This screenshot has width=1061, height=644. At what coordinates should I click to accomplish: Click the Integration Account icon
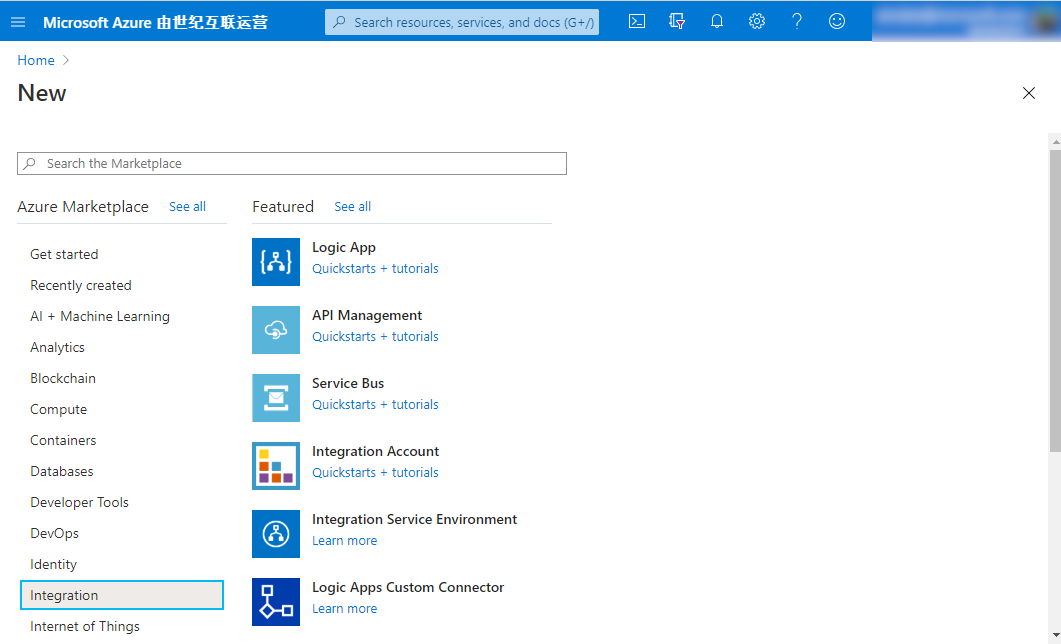[x=276, y=466]
